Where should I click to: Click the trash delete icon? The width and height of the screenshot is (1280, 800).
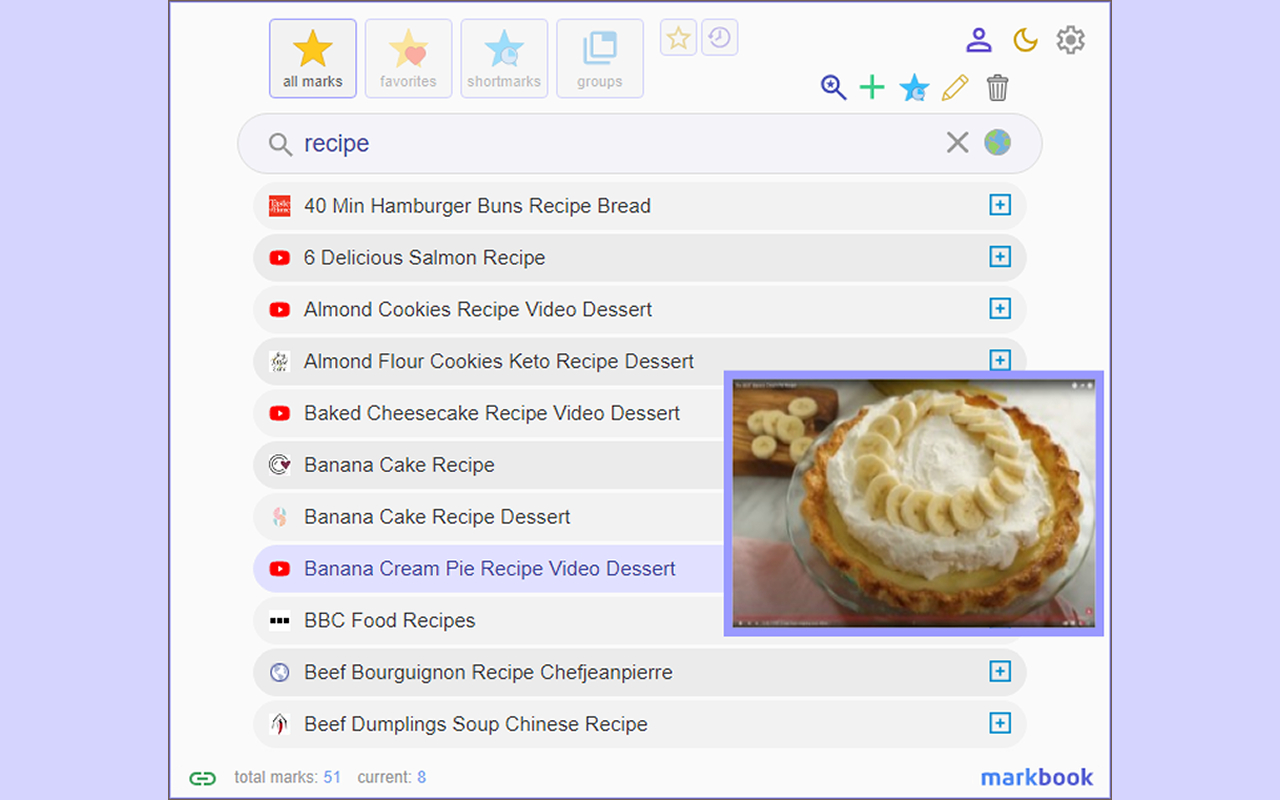pyautogui.click(x=996, y=88)
